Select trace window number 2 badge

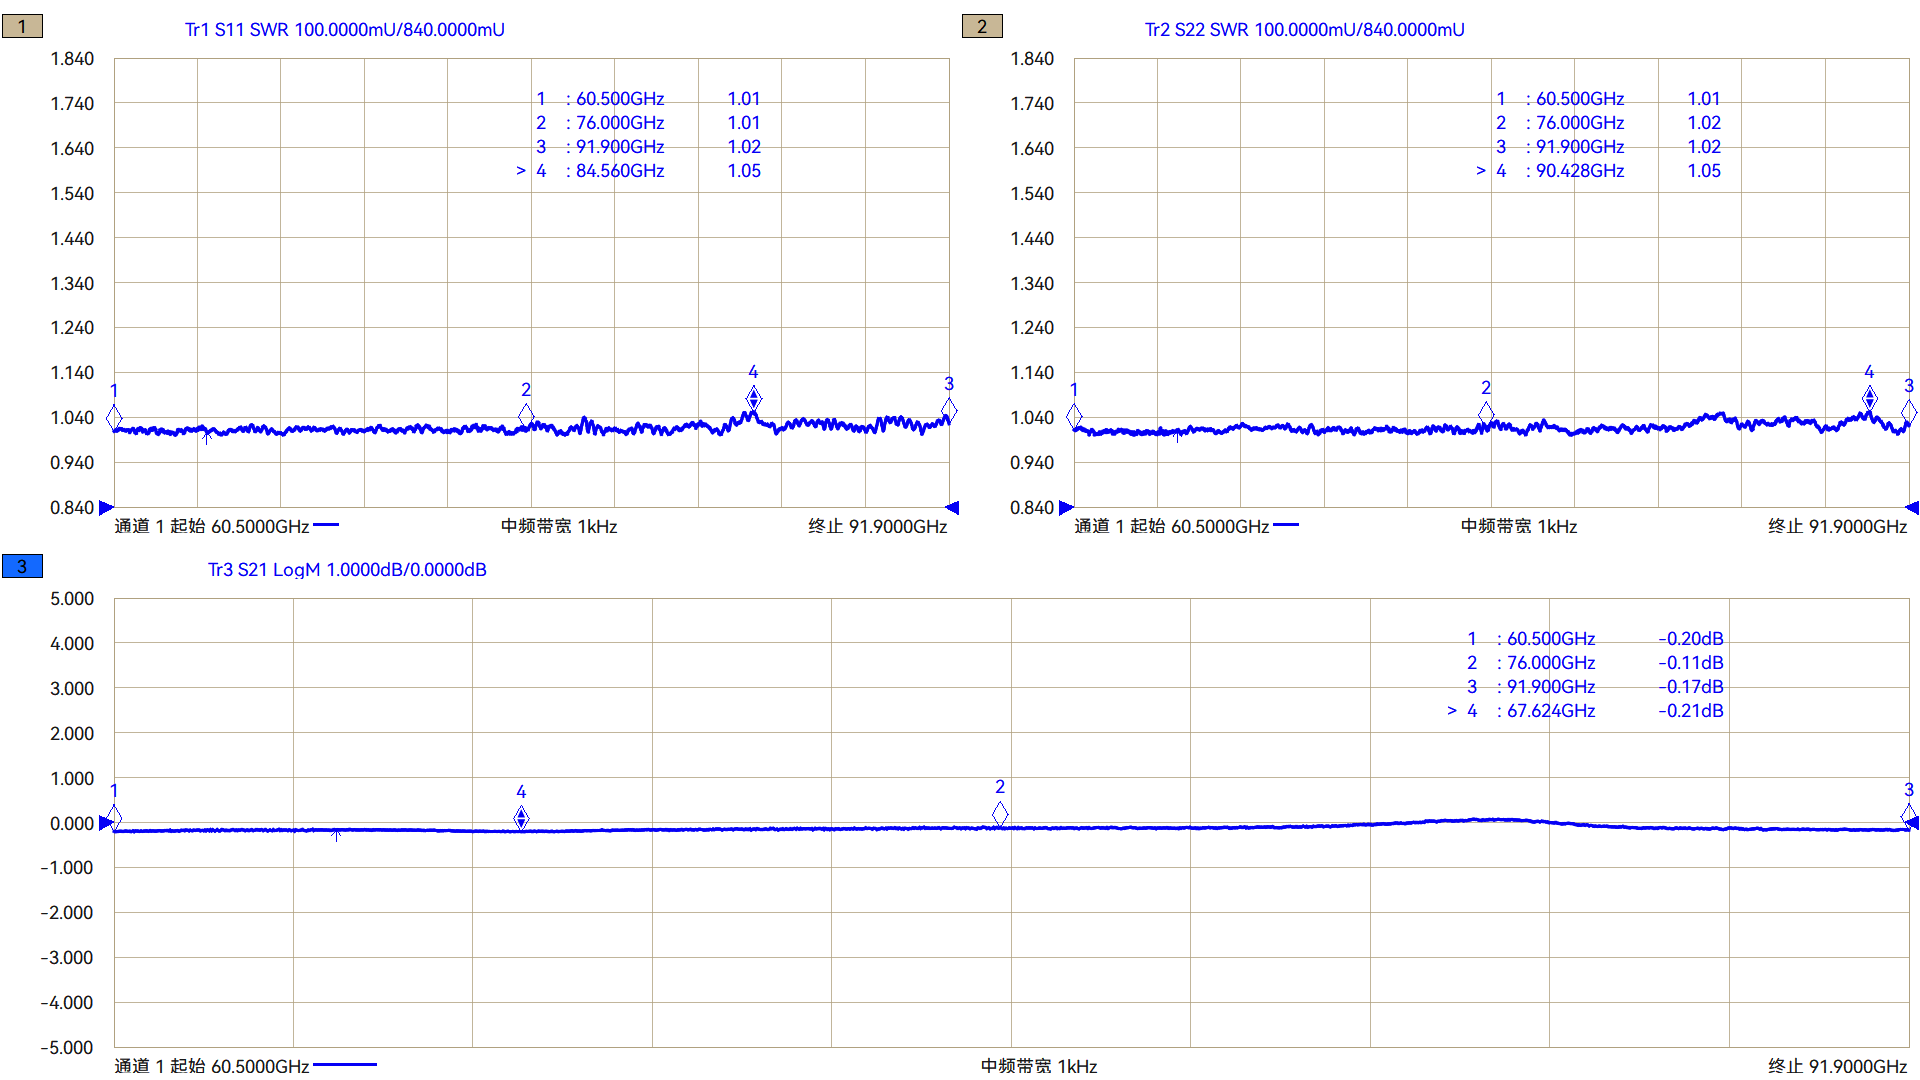(x=981, y=27)
